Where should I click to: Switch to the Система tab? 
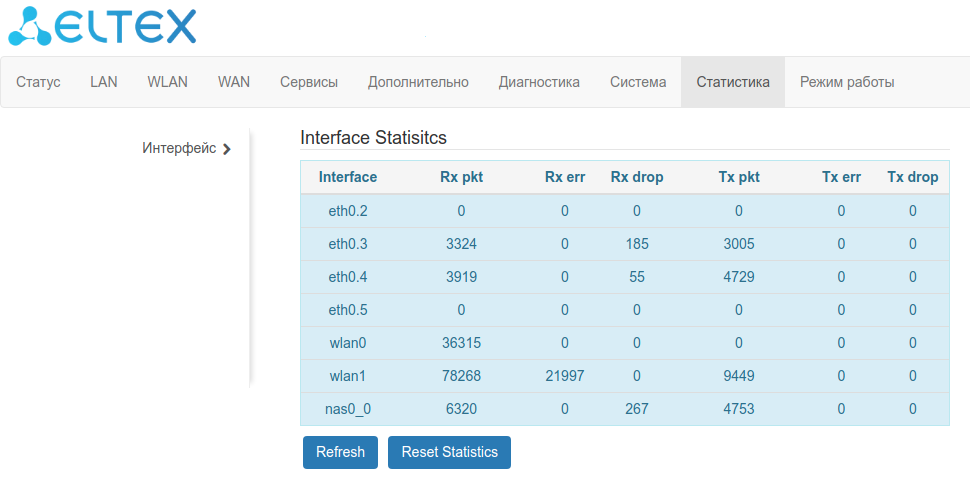point(638,82)
